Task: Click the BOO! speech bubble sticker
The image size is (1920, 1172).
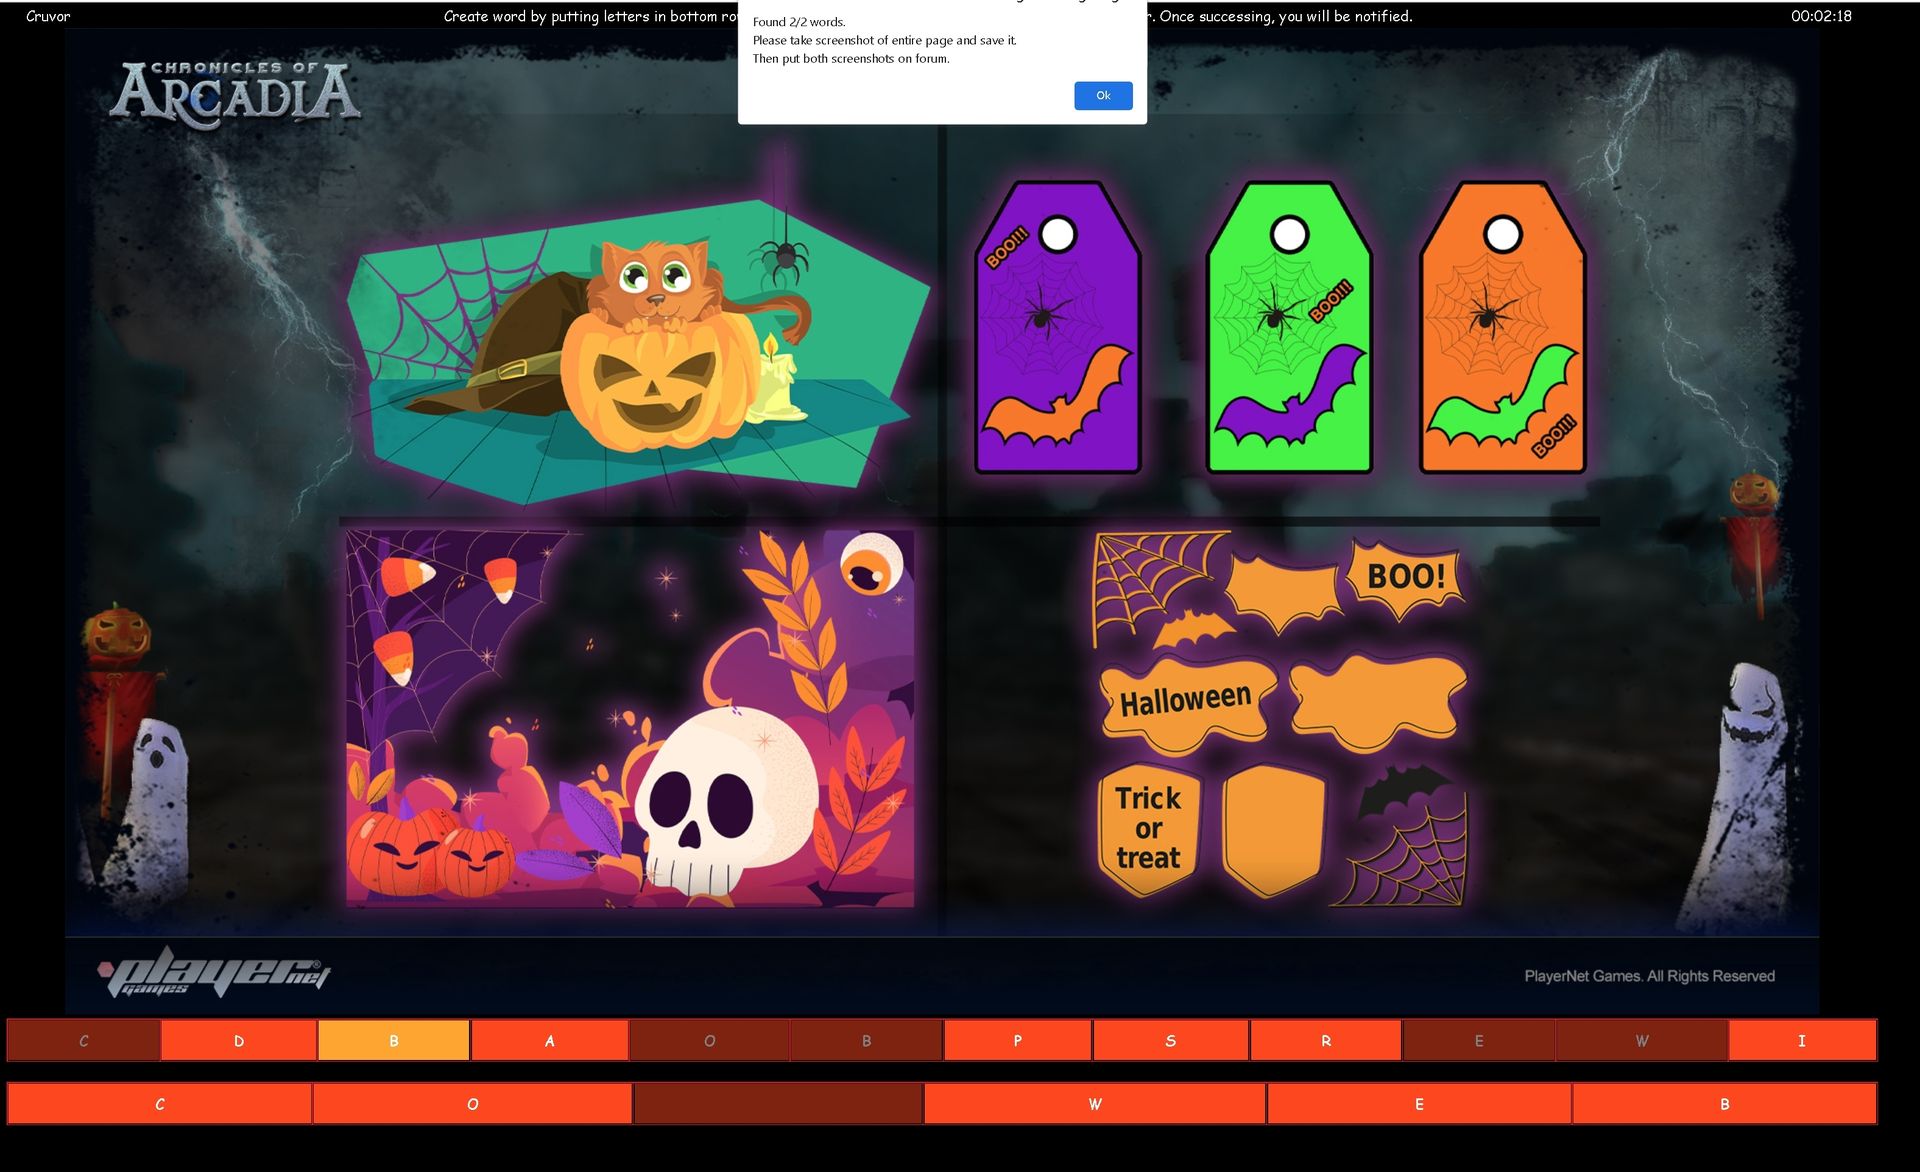Action: tap(1405, 577)
